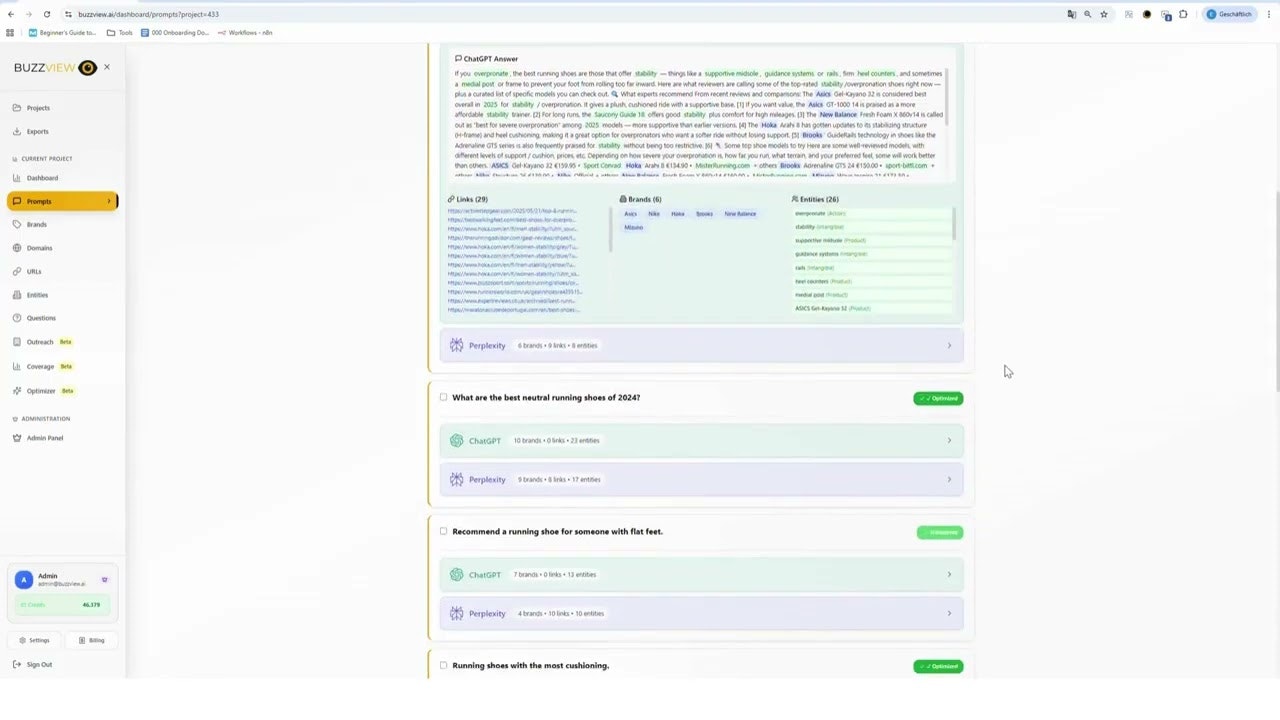Expand Perplexity row with 6 brands
Screen dimensions: 1280x720
(701, 345)
